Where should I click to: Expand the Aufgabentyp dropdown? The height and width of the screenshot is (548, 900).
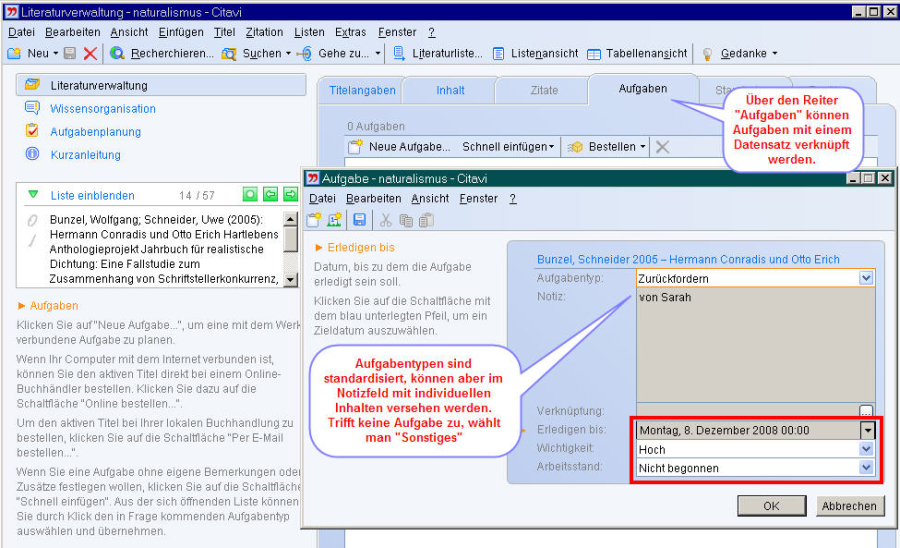coord(866,278)
